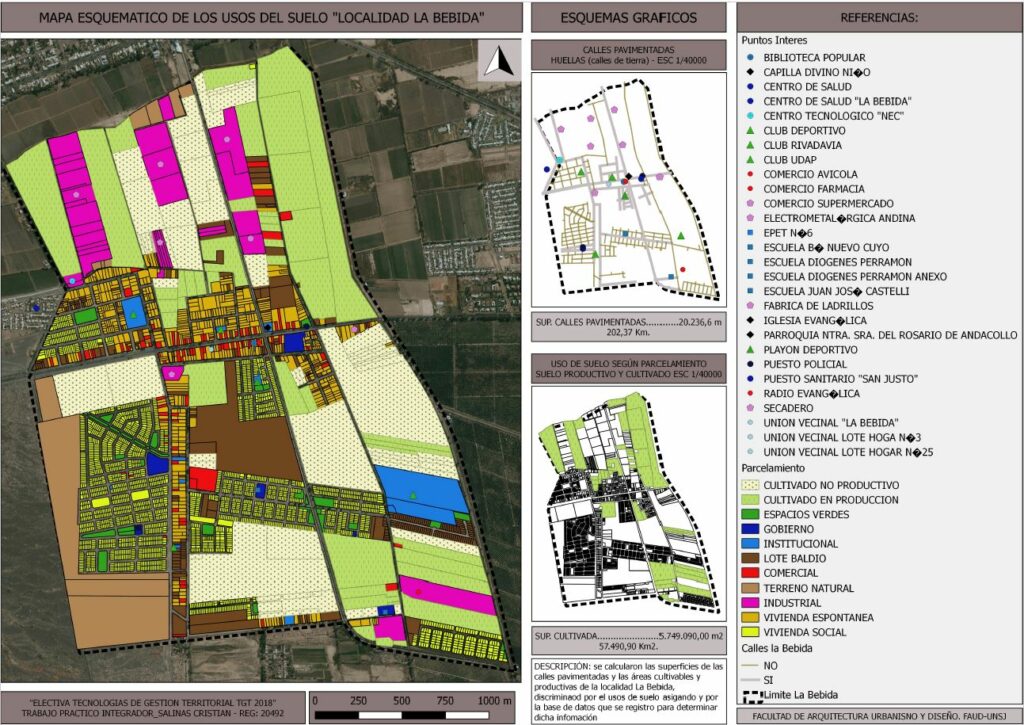Click the "REFERENCIAS:" panel header
The image size is (1024, 725).
click(x=879, y=18)
